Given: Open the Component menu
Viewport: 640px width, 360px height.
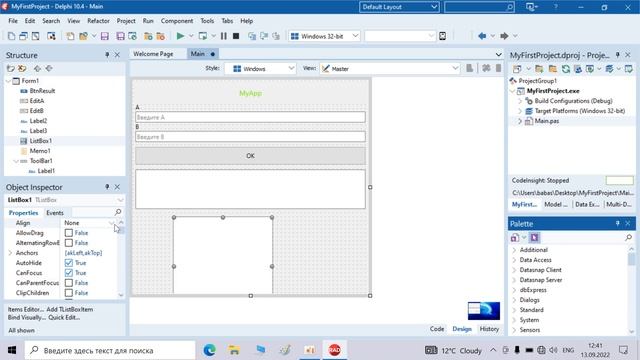Looking at the screenshot, I should [x=177, y=21].
